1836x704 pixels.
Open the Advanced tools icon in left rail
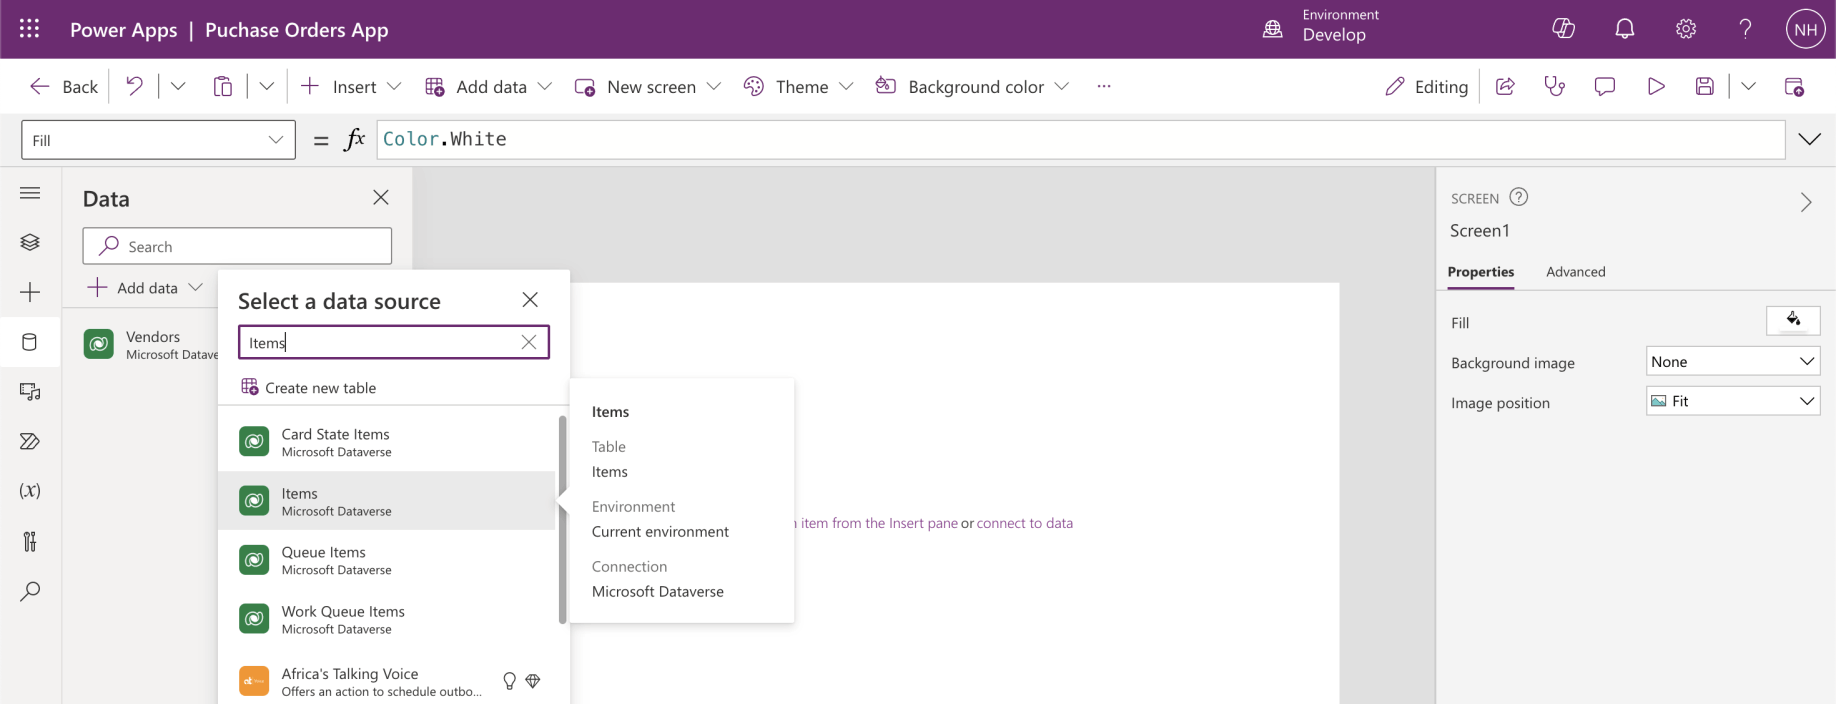pyautogui.click(x=30, y=541)
